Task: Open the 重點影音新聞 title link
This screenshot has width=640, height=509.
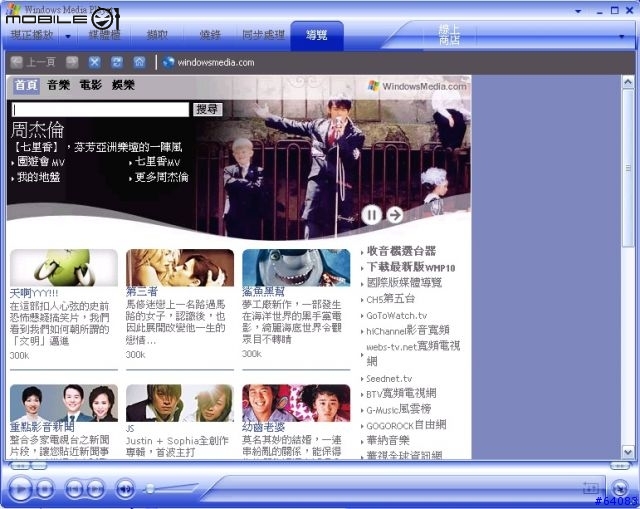Action: [x=42, y=427]
